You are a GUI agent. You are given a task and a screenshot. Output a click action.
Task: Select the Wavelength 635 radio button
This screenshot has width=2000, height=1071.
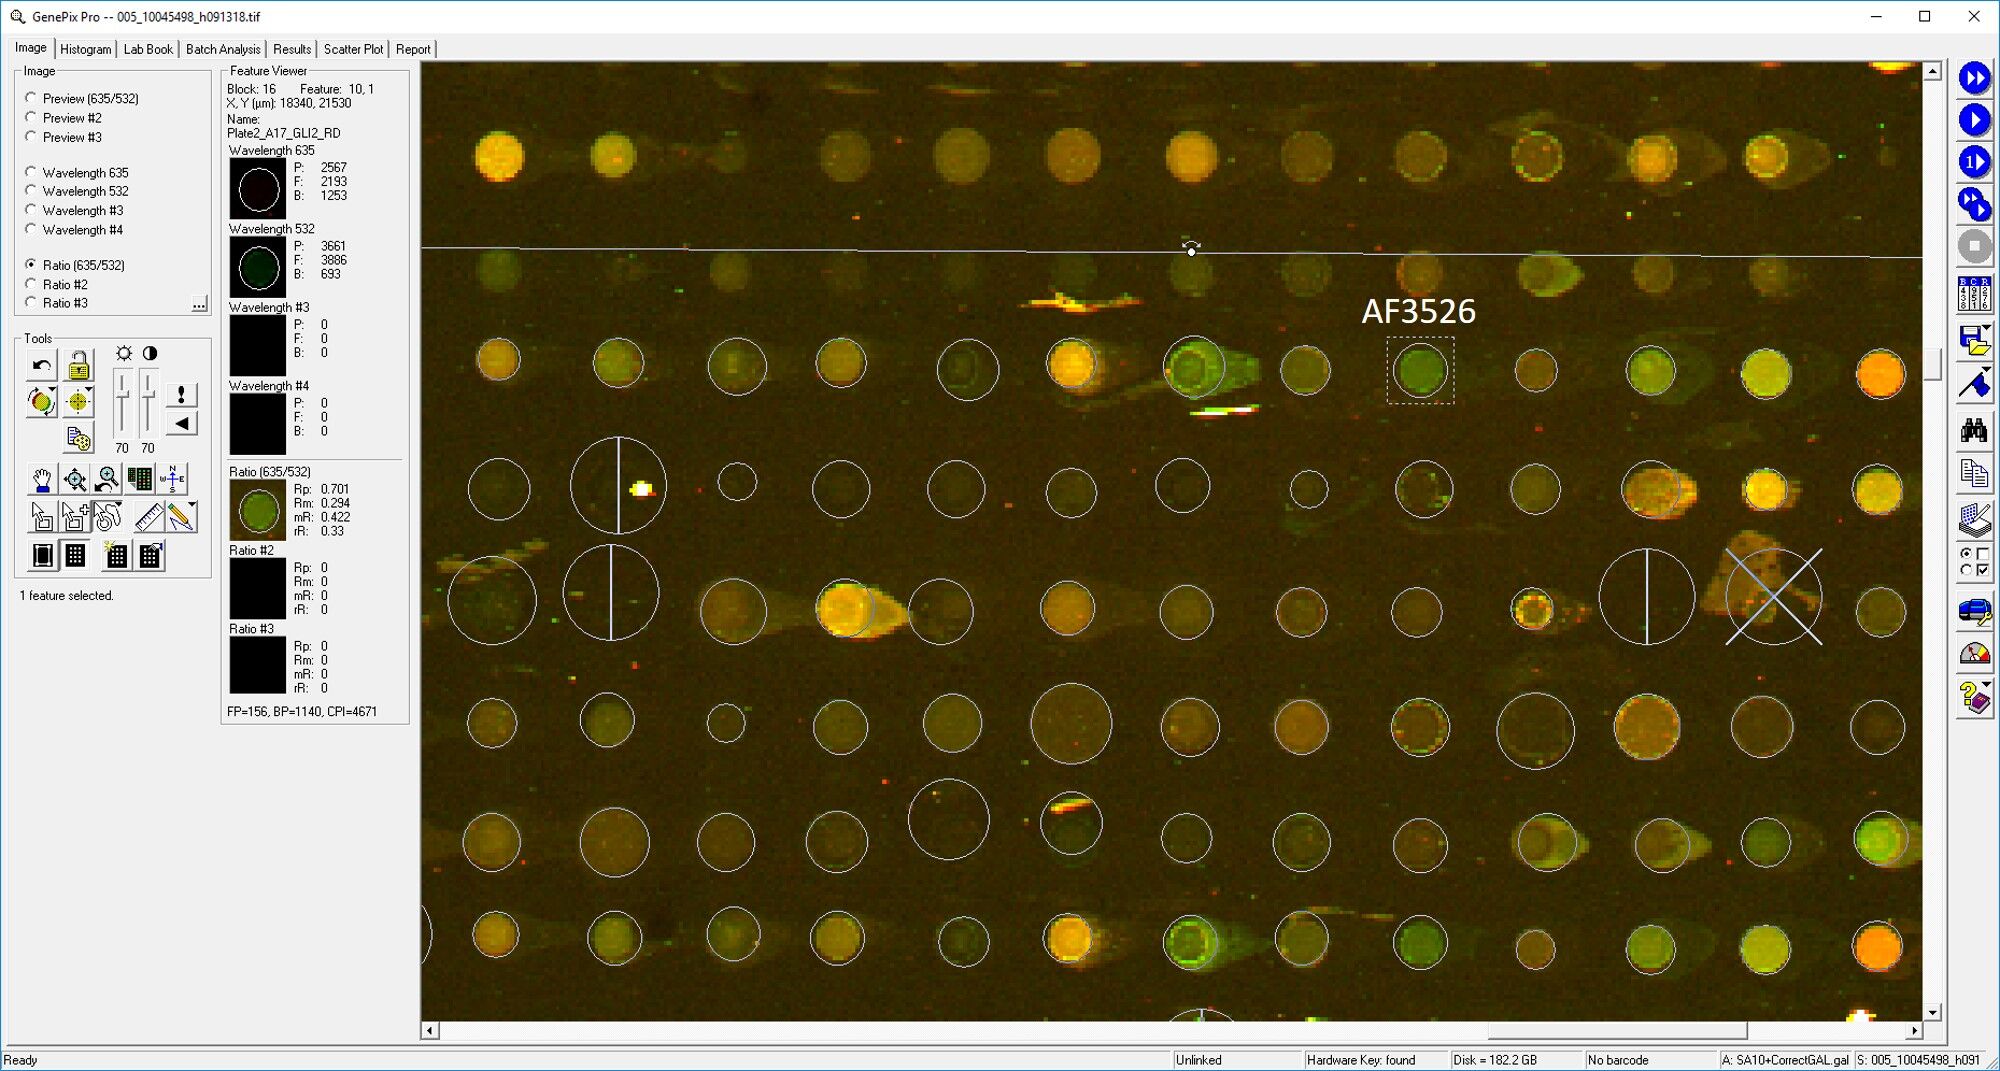click(x=31, y=172)
